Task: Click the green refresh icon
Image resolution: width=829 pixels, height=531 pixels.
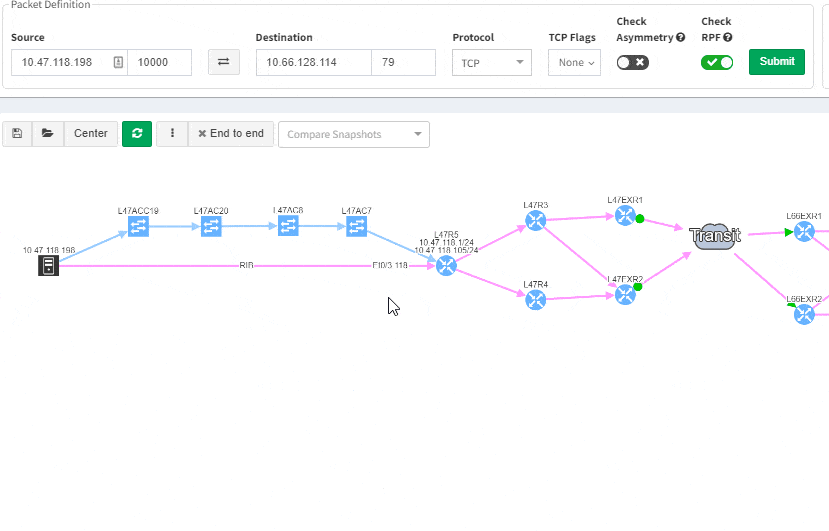Action: (137, 134)
